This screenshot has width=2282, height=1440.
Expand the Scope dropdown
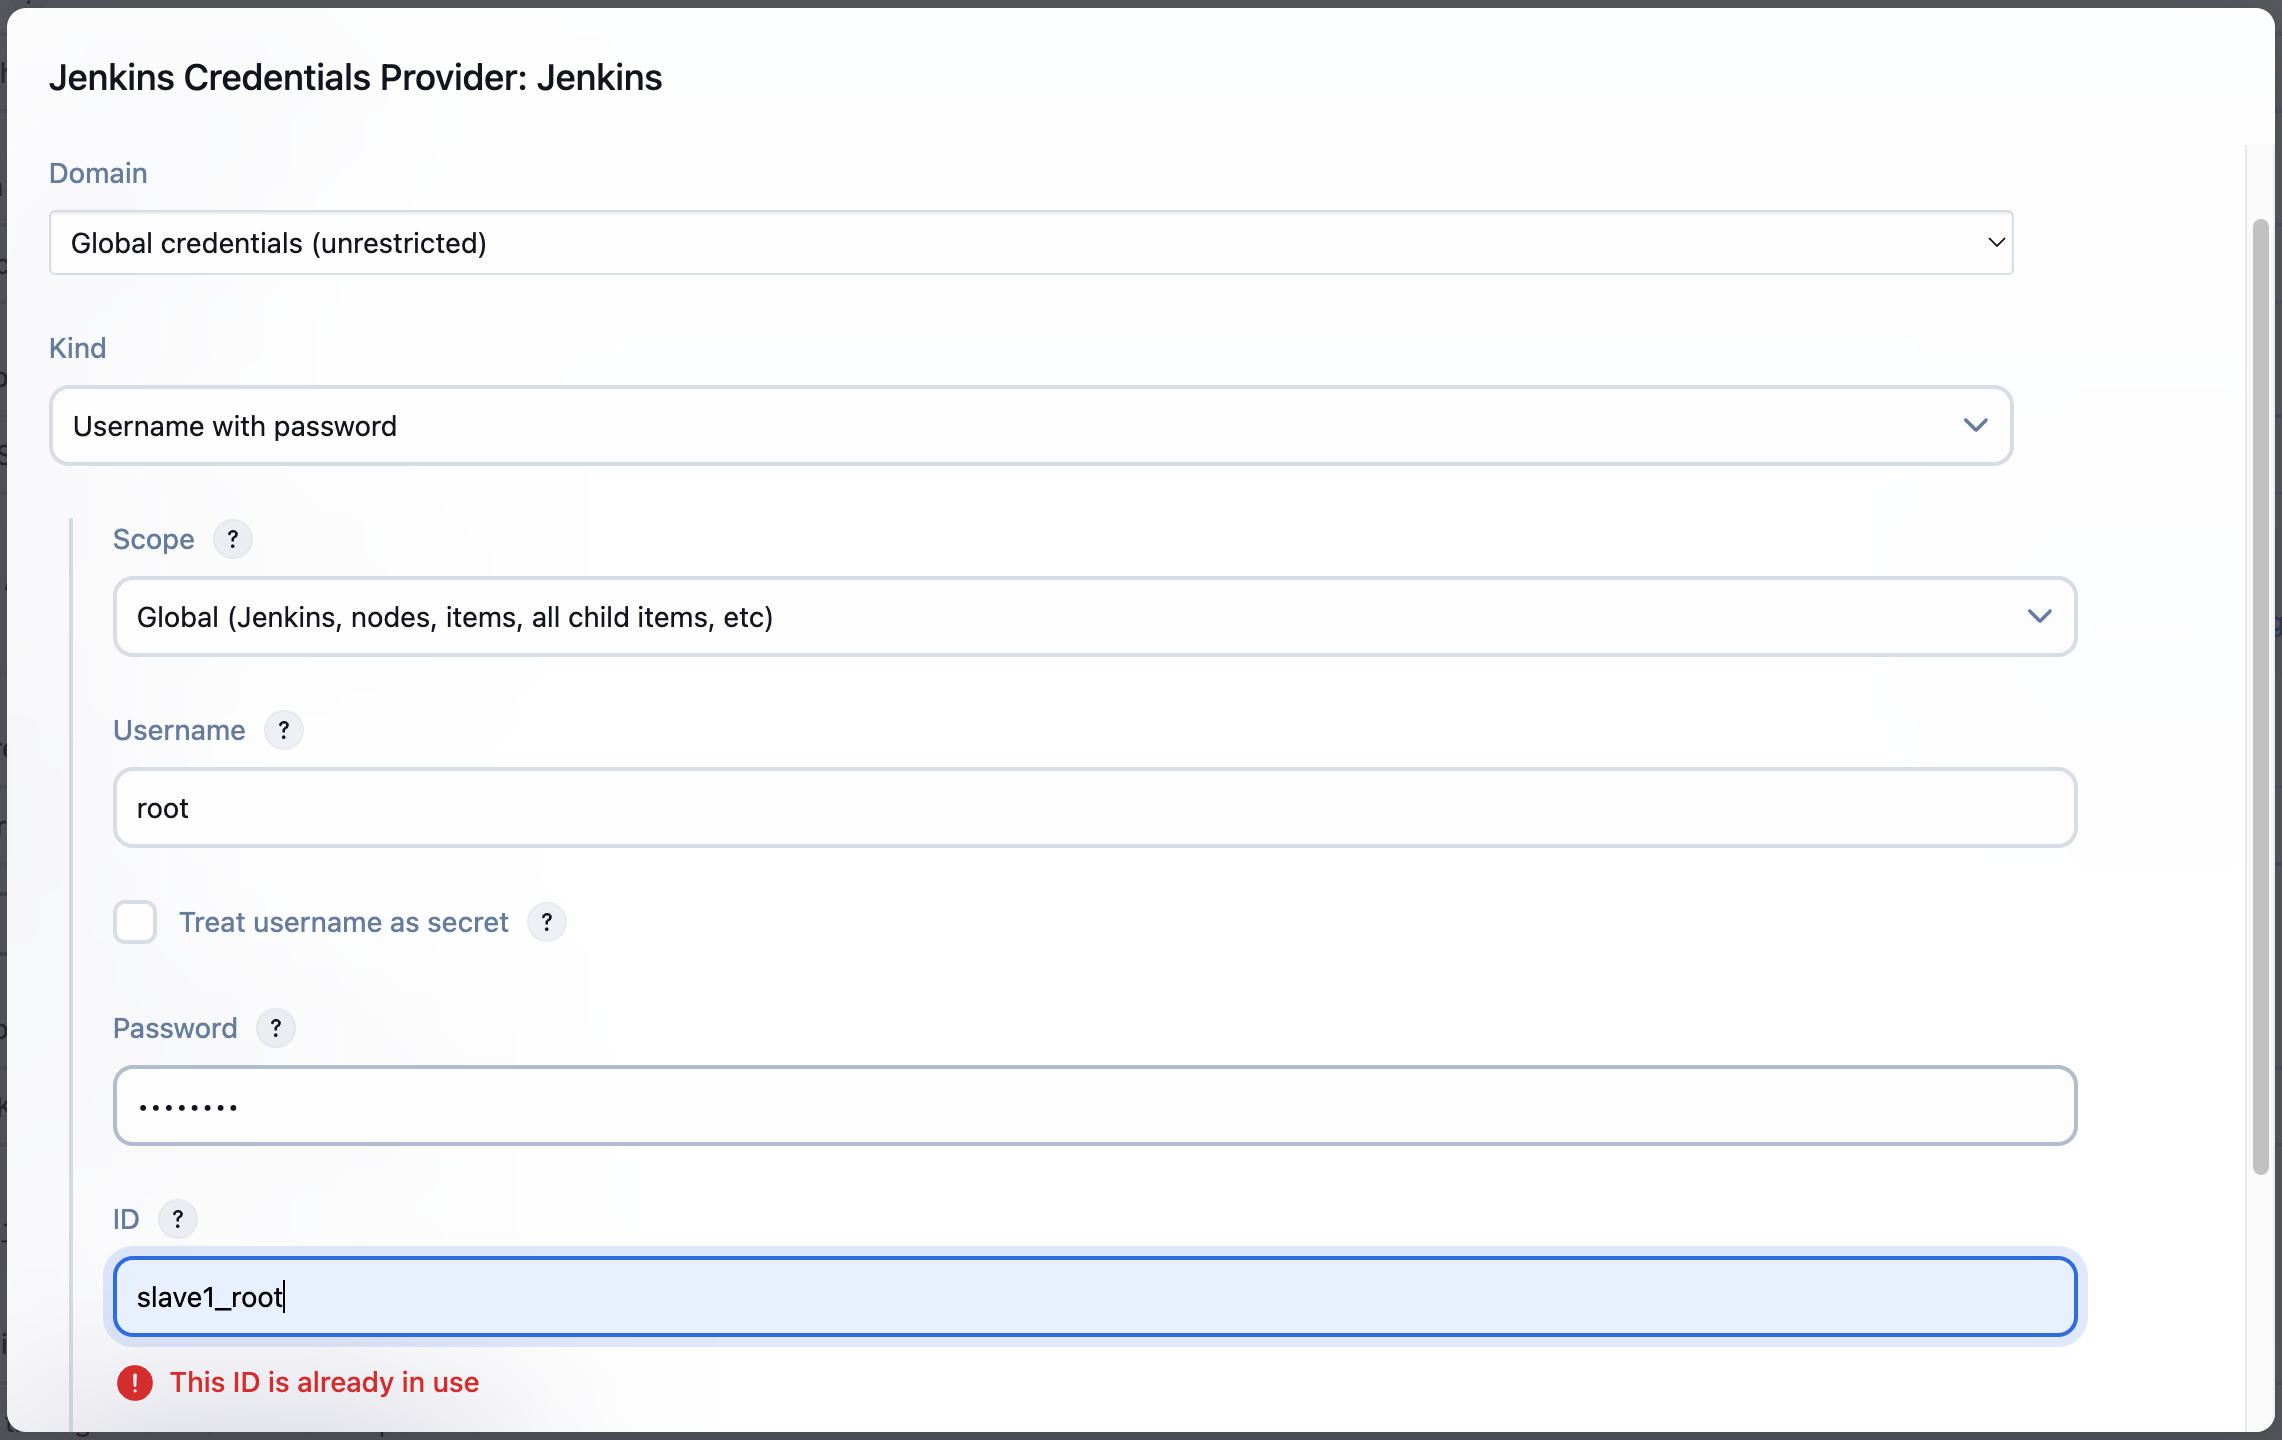click(x=1095, y=617)
